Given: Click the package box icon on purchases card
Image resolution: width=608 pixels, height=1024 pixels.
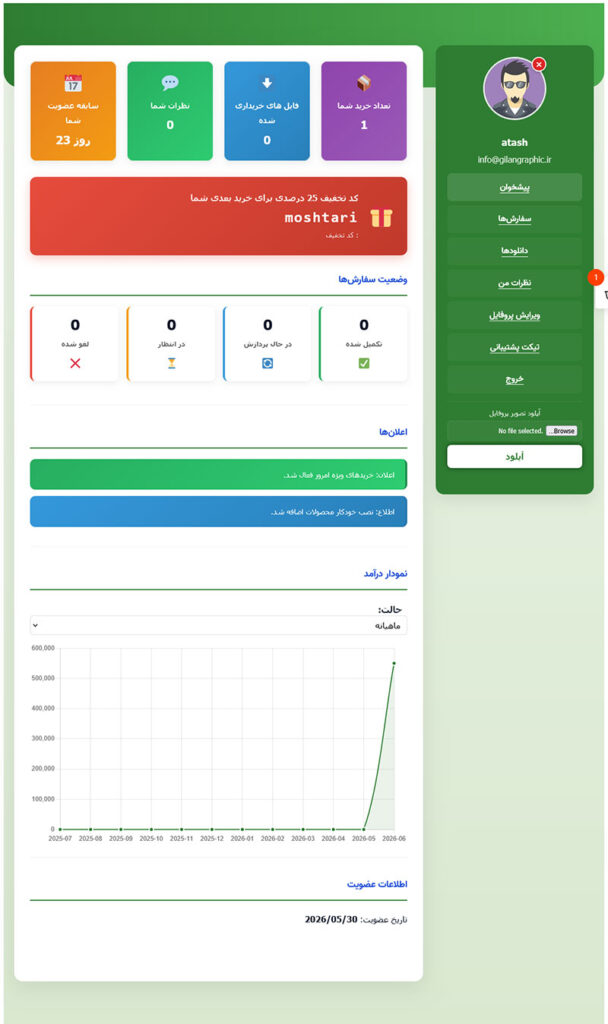Looking at the screenshot, I should [364, 83].
